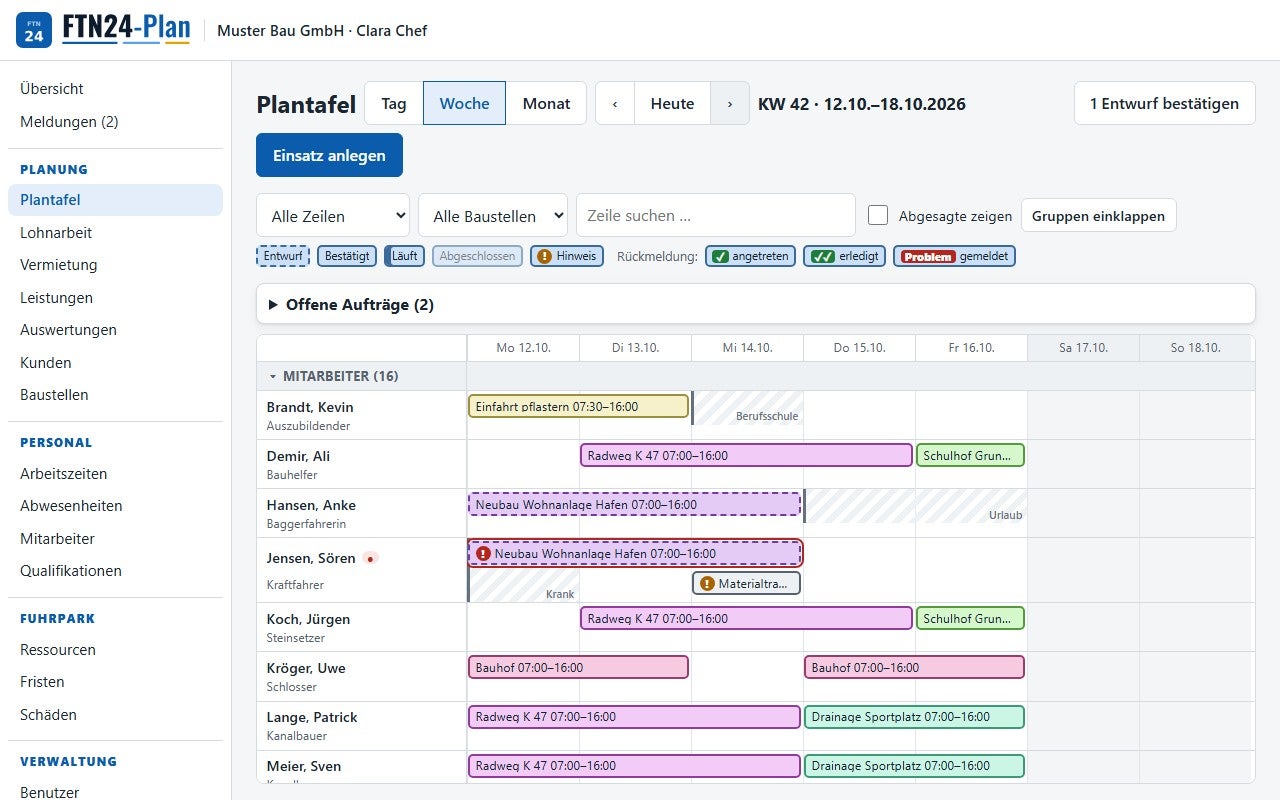1280x800 pixels.
Task: Enable the Abgesagte zeigen checkbox
Action: tap(878, 215)
